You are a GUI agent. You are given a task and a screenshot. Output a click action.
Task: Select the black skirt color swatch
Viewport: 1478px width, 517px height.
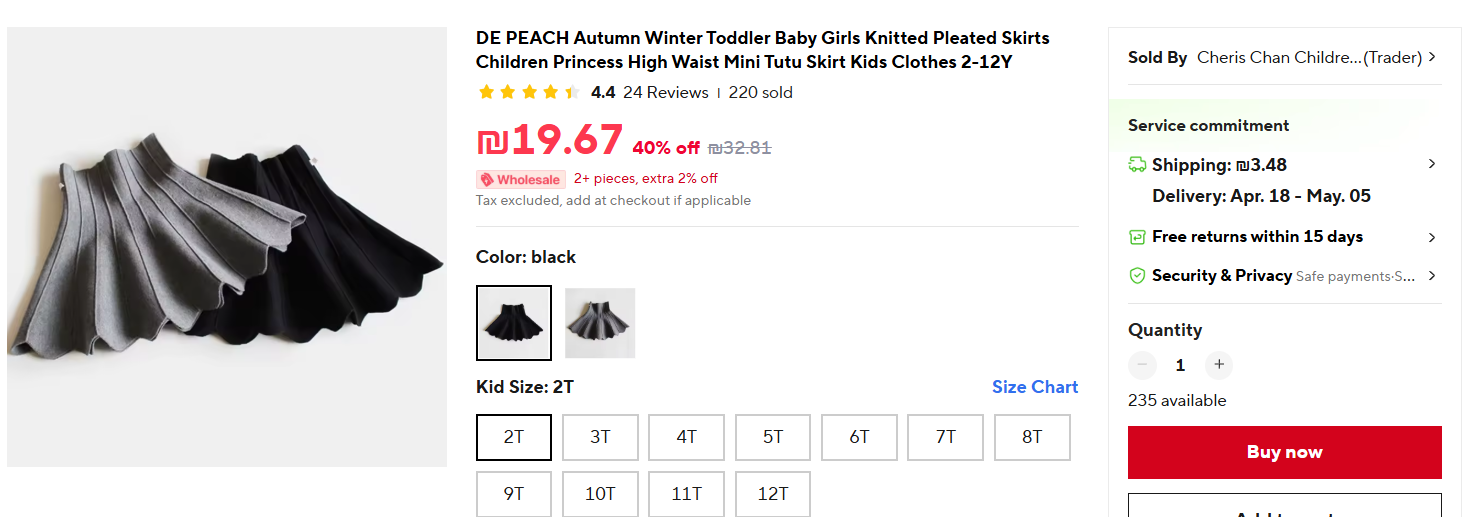[514, 323]
